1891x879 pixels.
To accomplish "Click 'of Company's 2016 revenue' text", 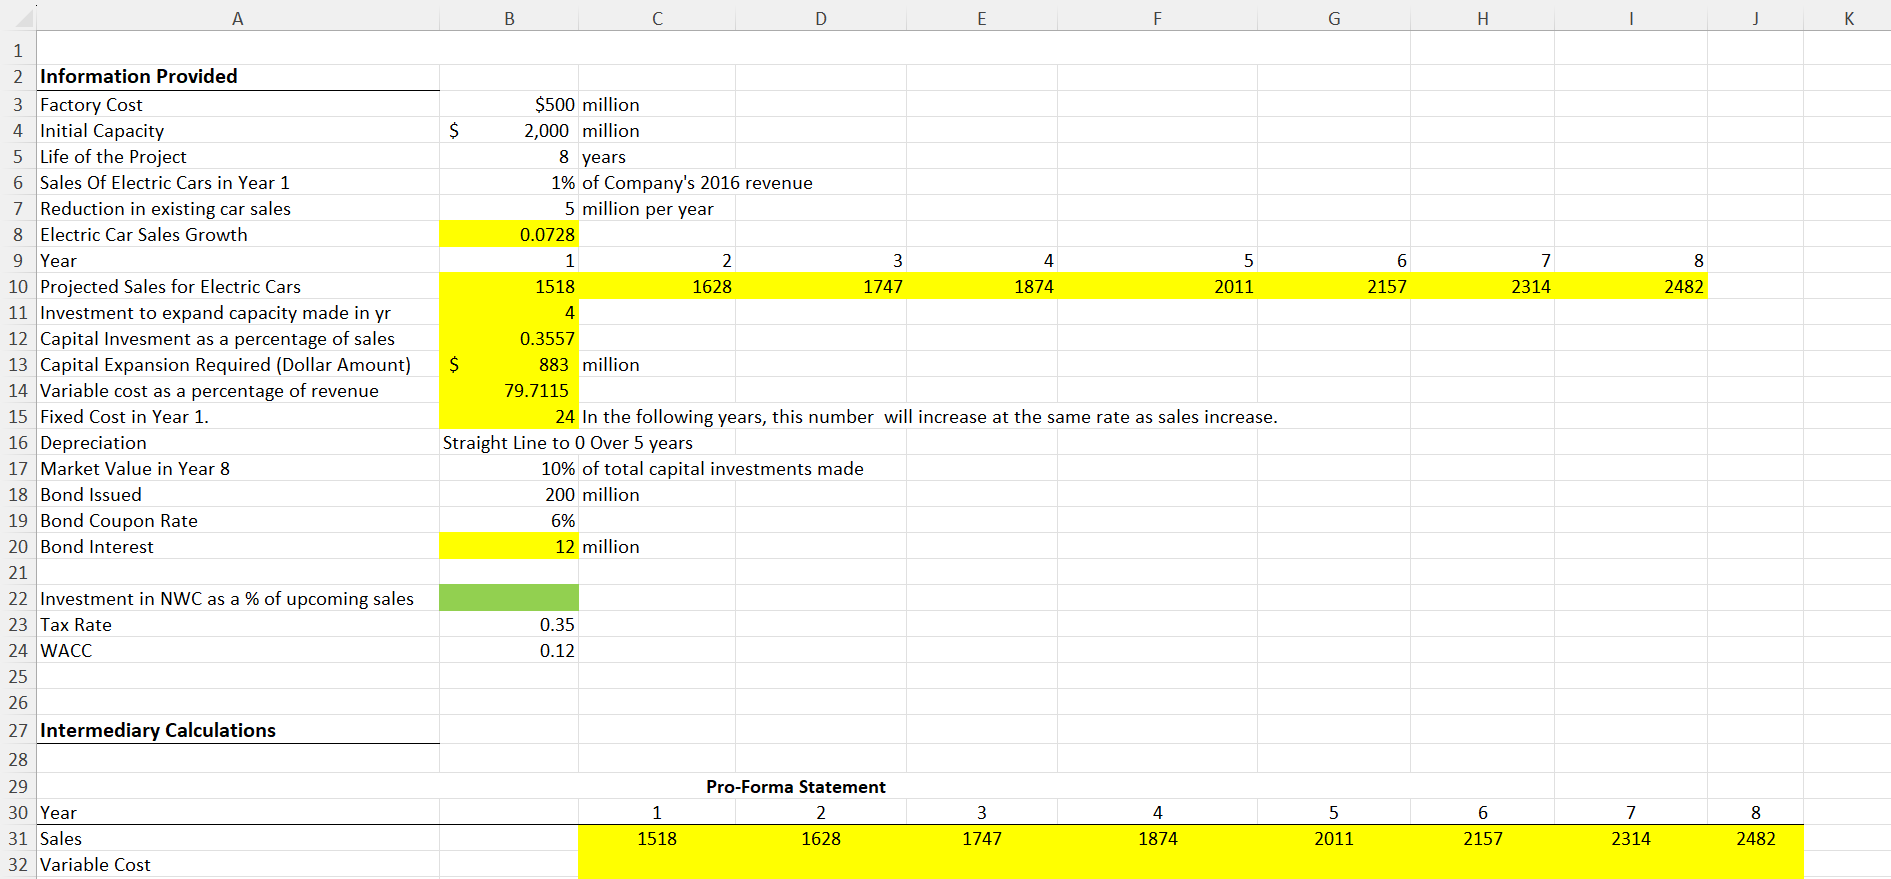I will coord(697,182).
